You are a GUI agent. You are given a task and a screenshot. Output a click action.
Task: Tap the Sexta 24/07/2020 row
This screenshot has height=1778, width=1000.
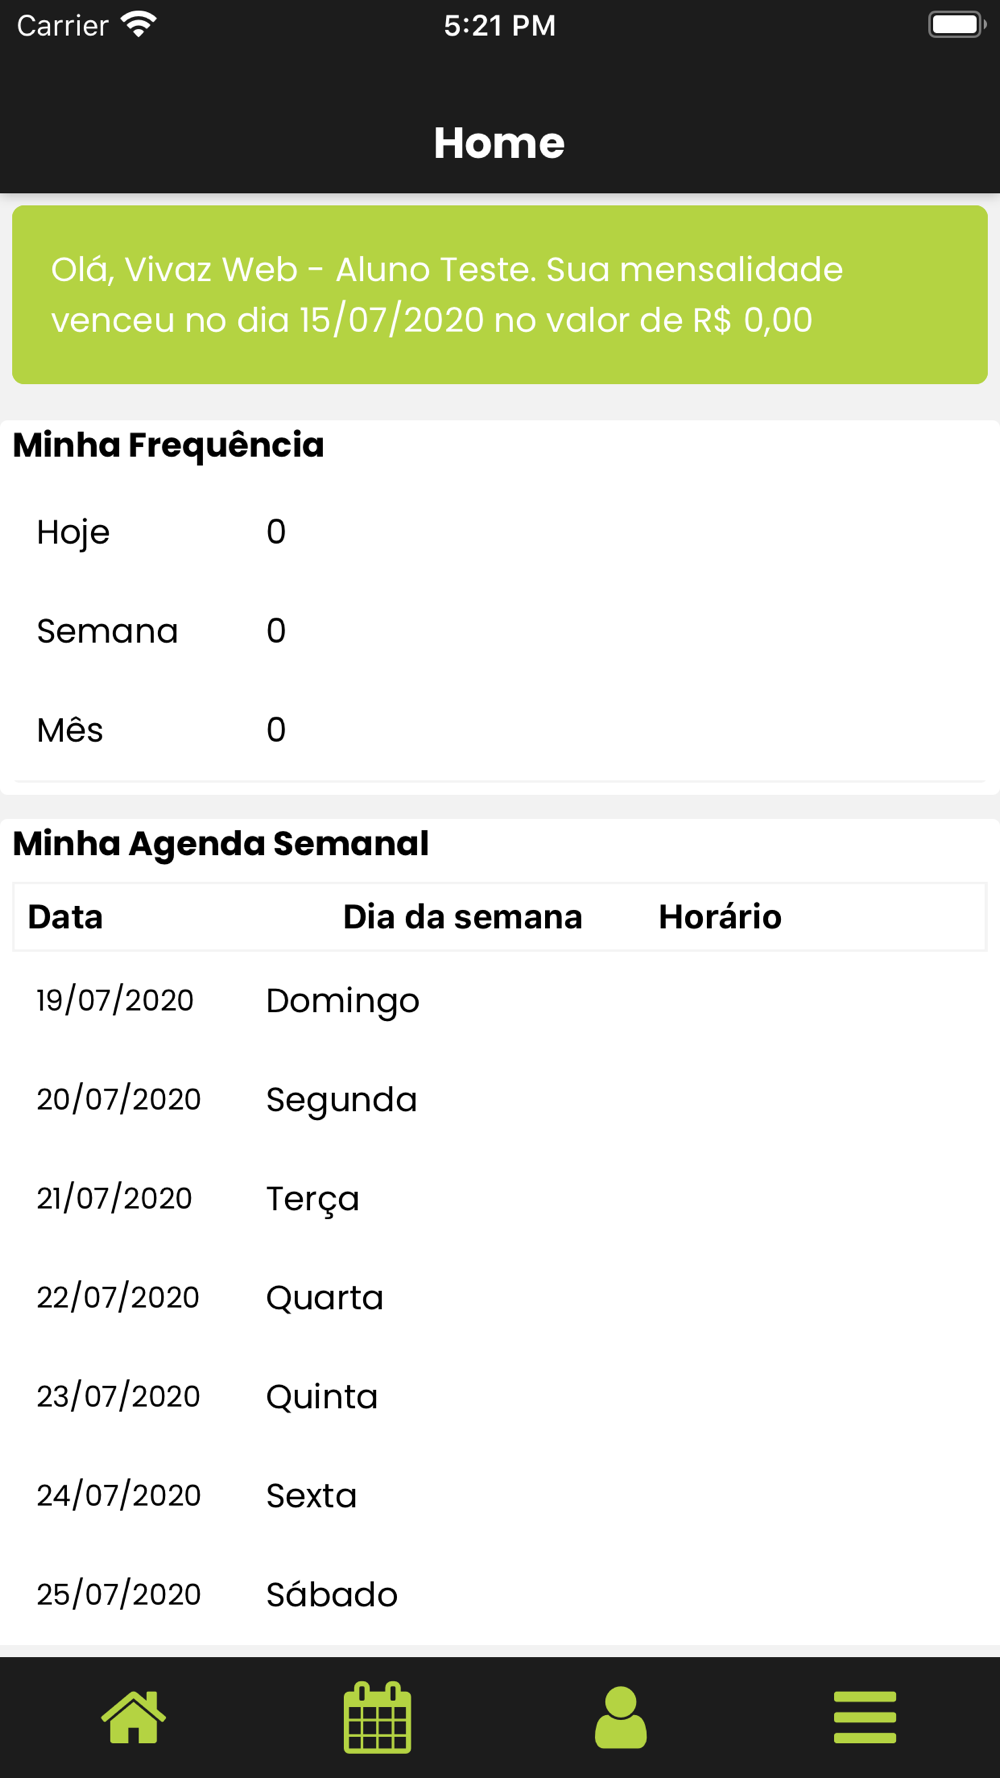pos(500,1496)
